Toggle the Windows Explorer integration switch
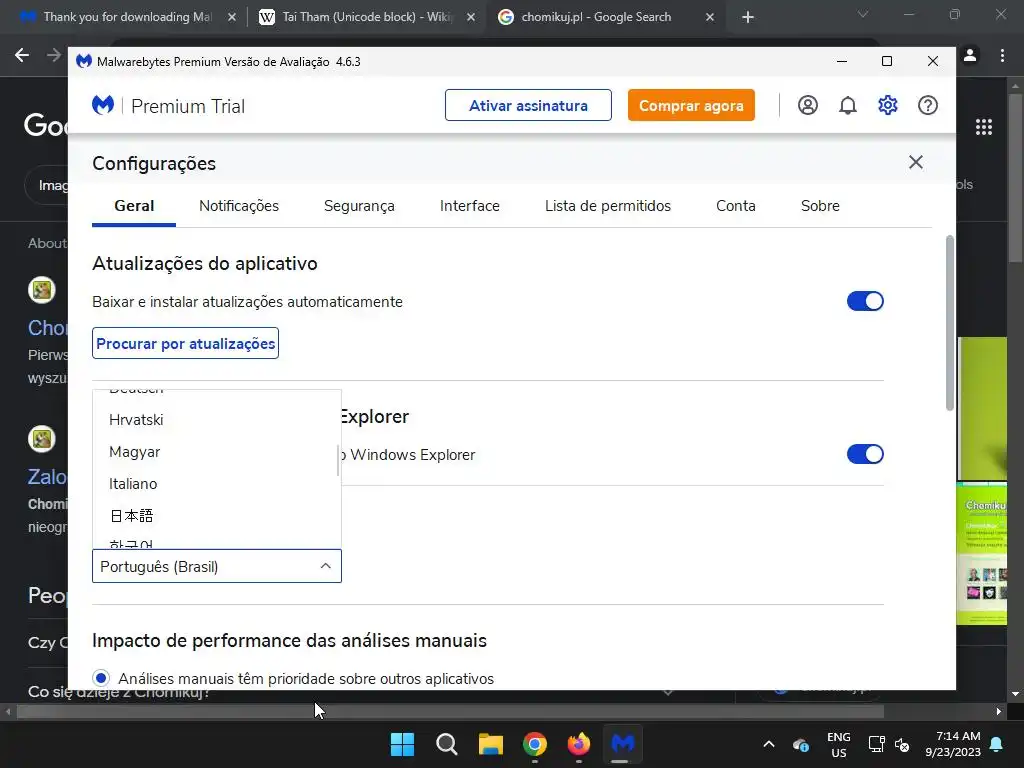The height and width of the screenshot is (768, 1024). [865, 454]
